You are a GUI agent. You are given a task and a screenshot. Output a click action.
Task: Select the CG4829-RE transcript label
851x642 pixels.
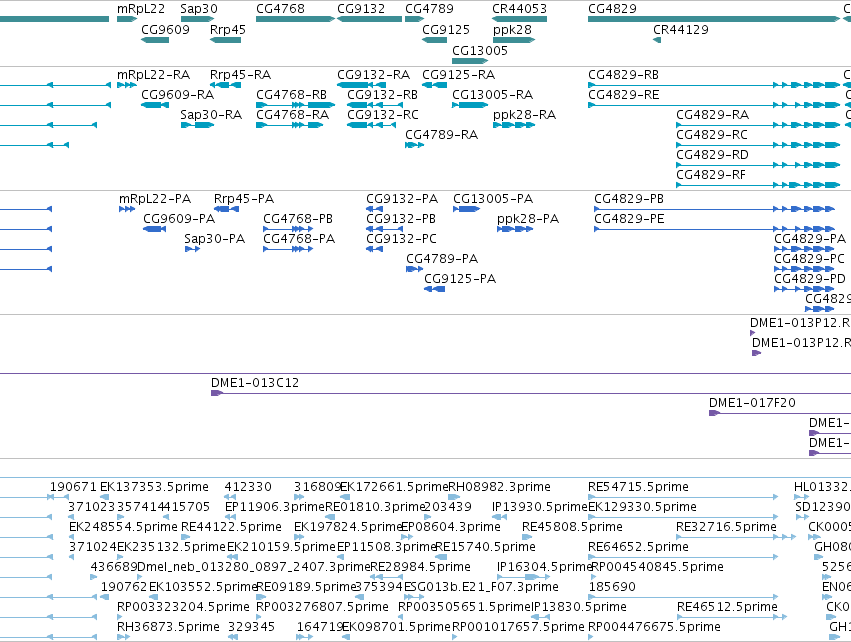click(x=624, y=95)
